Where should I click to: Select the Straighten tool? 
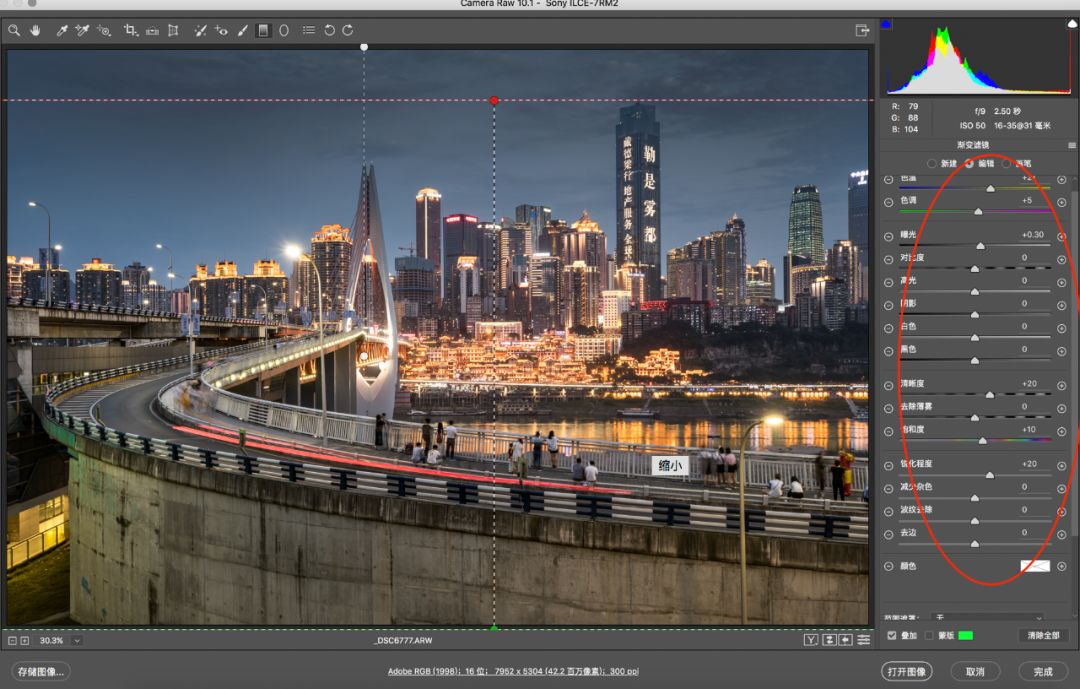tap(152, 30)
